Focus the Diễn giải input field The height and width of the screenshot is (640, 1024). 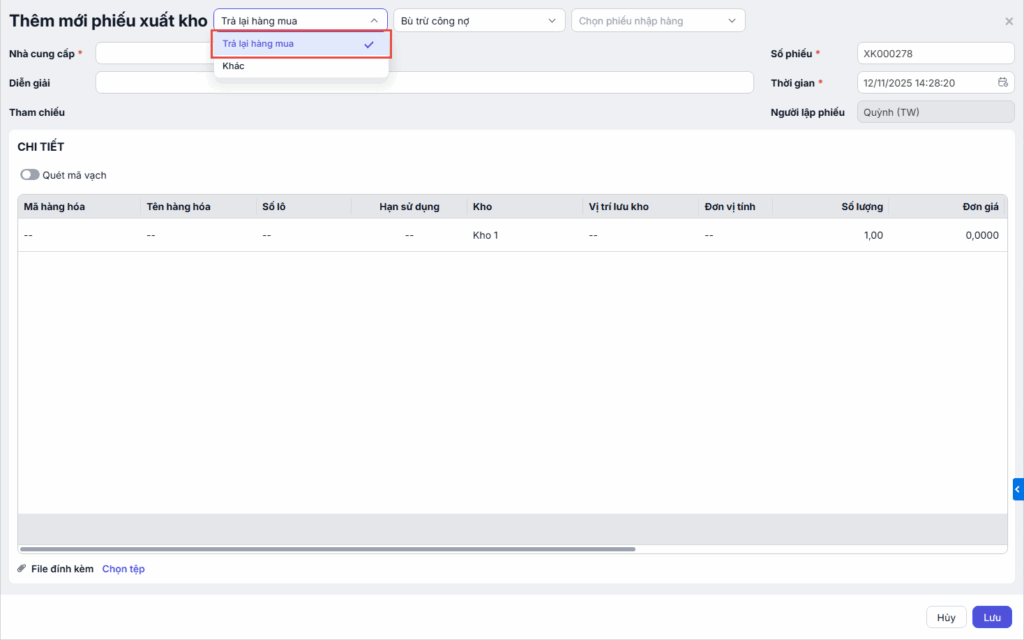pyautogui.click(x=424, y=83)
